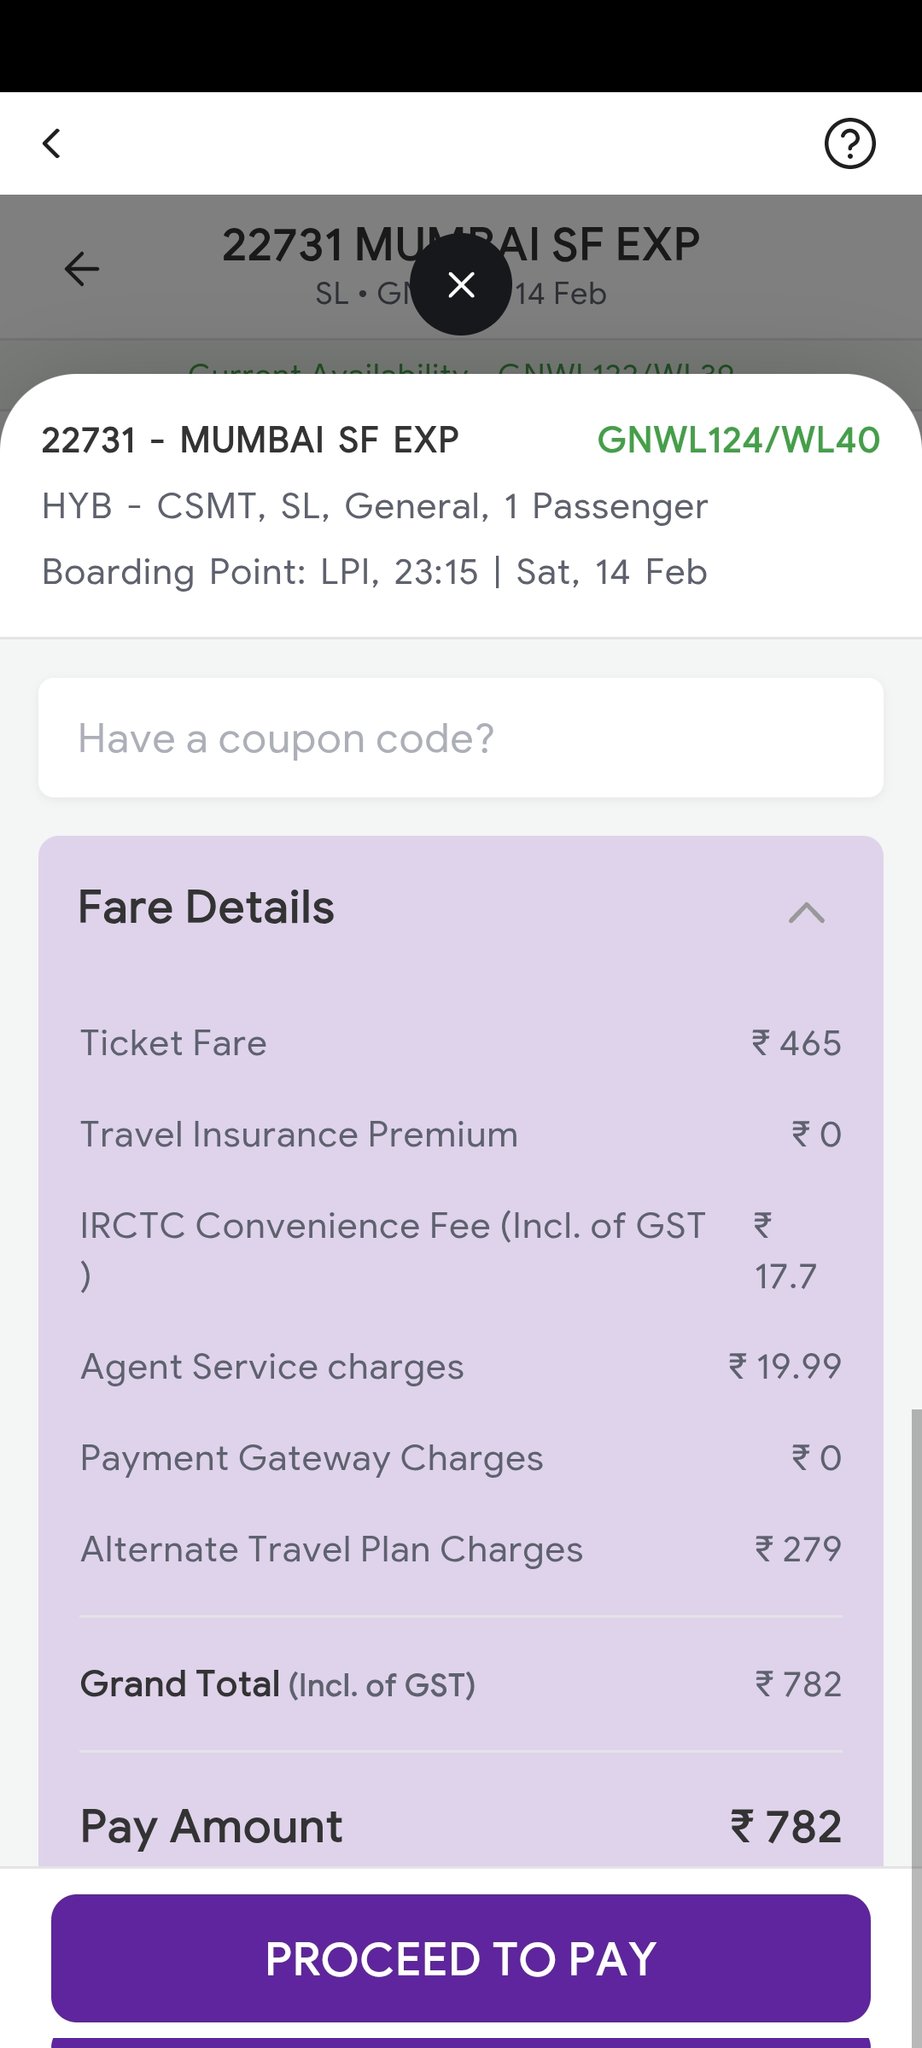Open the help question mark icon

[x=849, y=143]
